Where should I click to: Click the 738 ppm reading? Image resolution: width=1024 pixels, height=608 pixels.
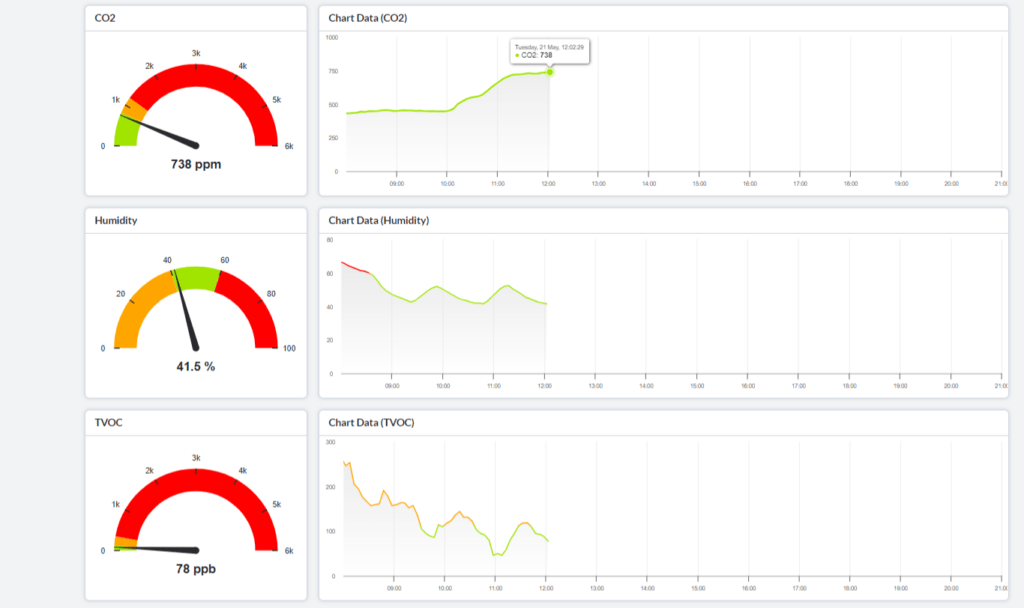[x=196, y=164]
